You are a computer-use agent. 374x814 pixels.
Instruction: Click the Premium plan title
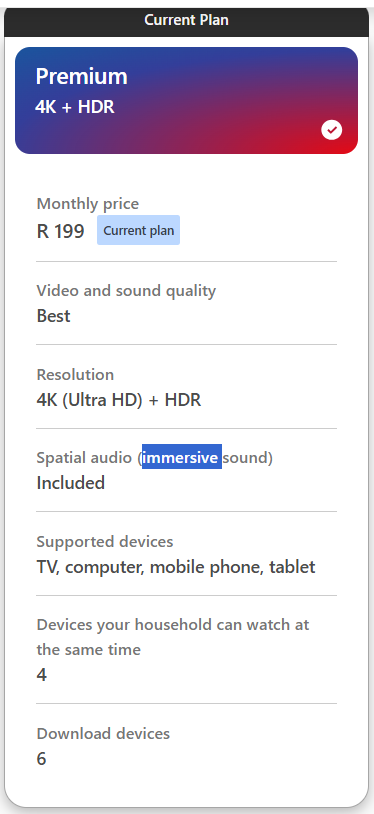click(x=82, y=76)
